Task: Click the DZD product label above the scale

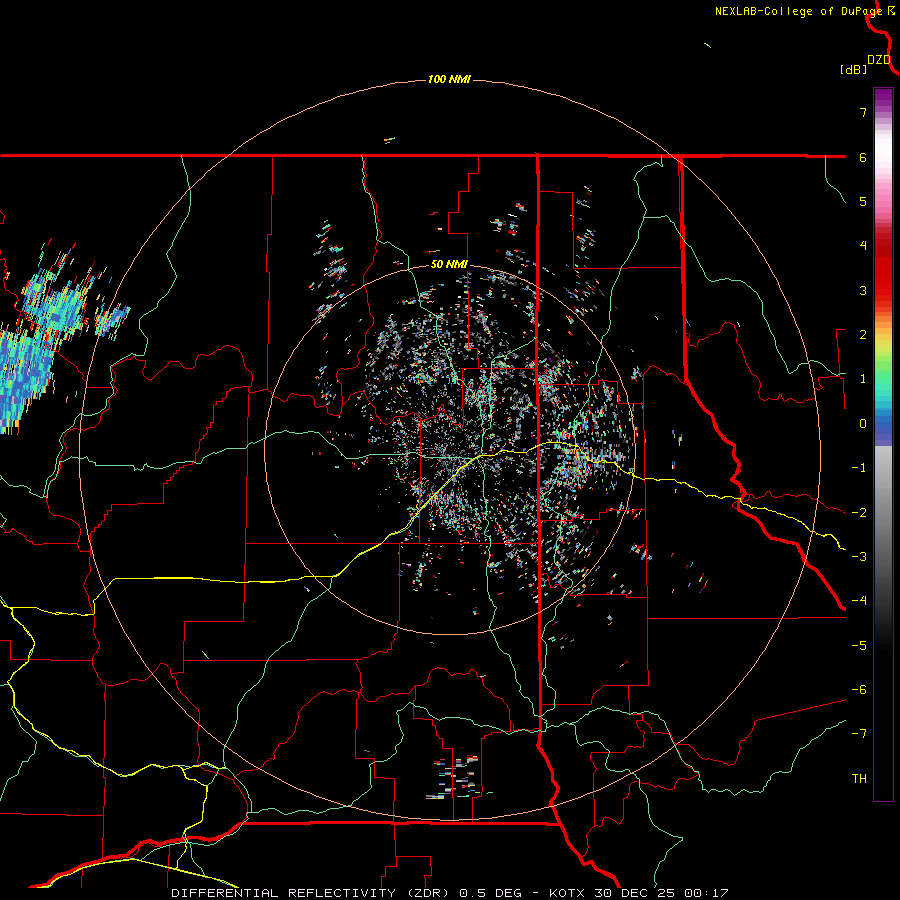Action: [879, 60]
